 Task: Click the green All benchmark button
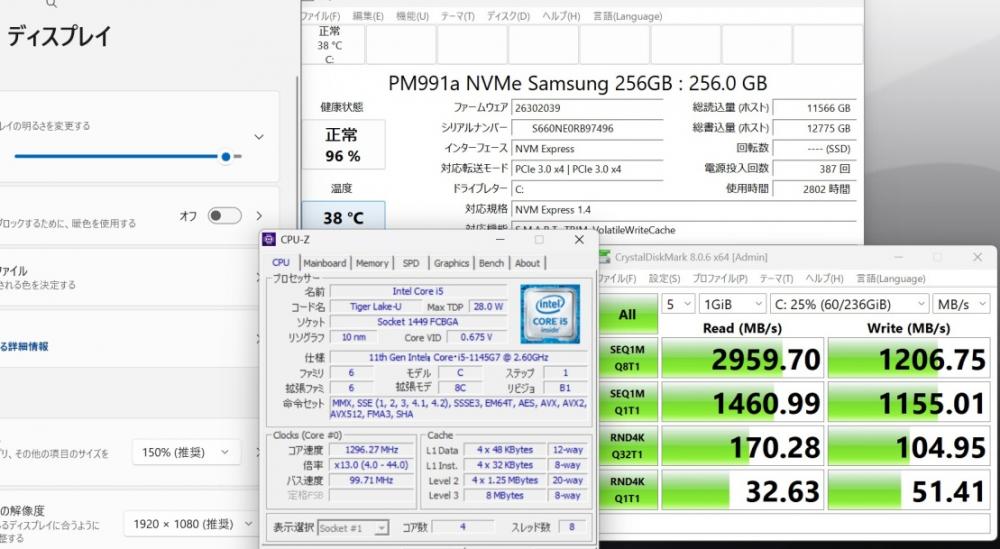628,314
